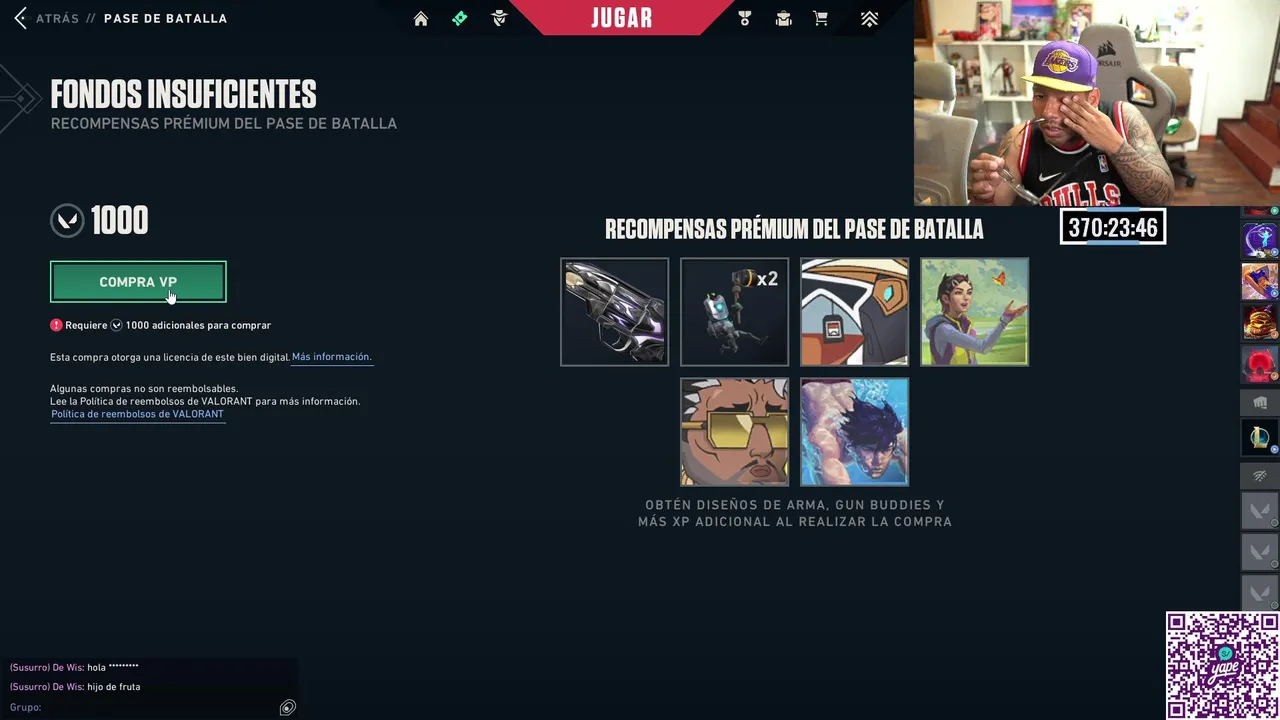Select the woman with butterfly card reward
Screen dimensions: 1280x720
tap(974, 312)
